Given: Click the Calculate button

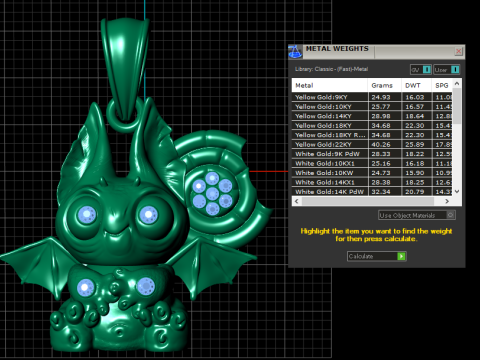Looking at the screenshot, I should coord(377,256).
